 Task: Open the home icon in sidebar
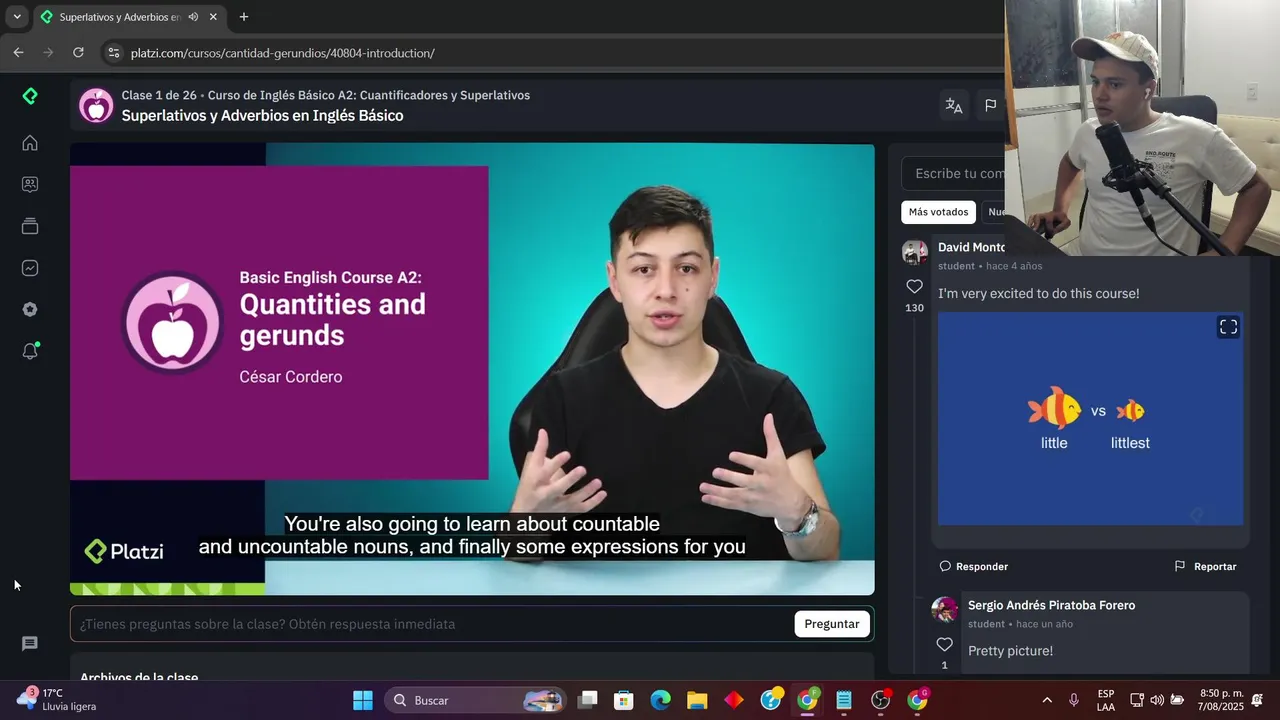point(30,143)
